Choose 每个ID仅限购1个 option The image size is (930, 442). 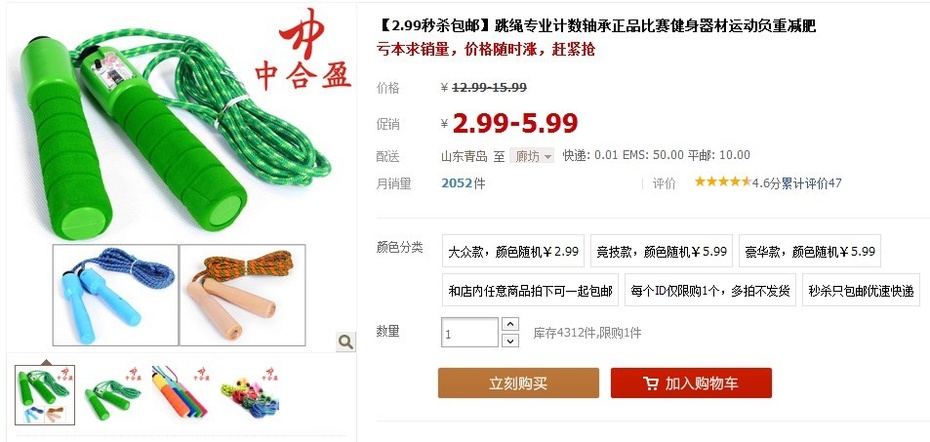pos(710,290)
